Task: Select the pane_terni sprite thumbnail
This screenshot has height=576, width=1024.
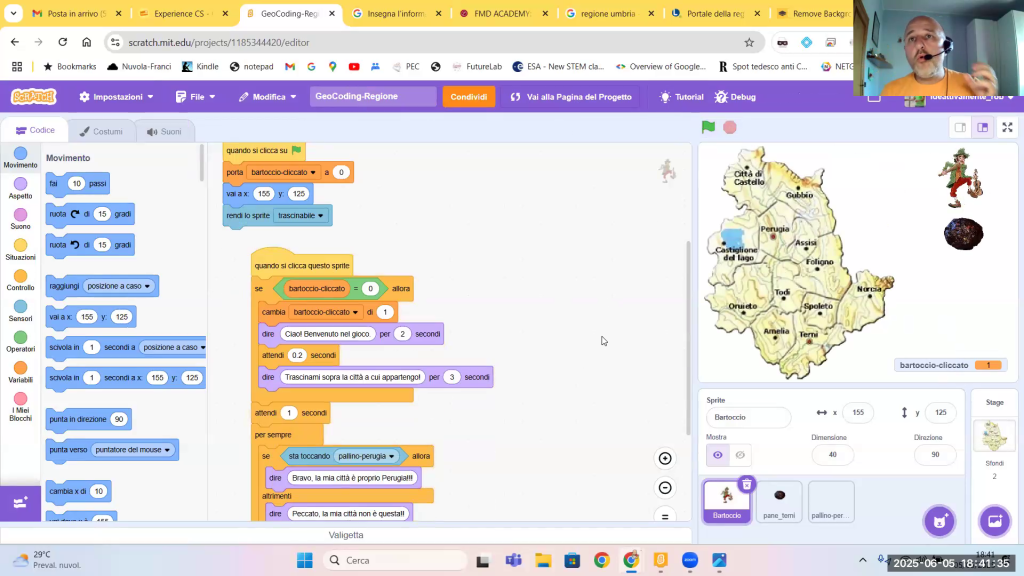Action: tap(779, 502)
